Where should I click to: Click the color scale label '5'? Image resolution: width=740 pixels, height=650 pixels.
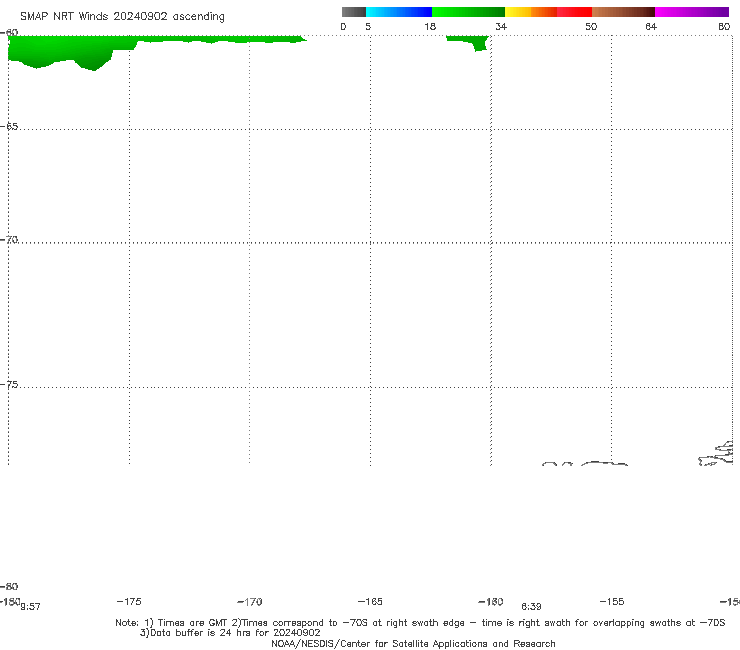tap(368, 27)
